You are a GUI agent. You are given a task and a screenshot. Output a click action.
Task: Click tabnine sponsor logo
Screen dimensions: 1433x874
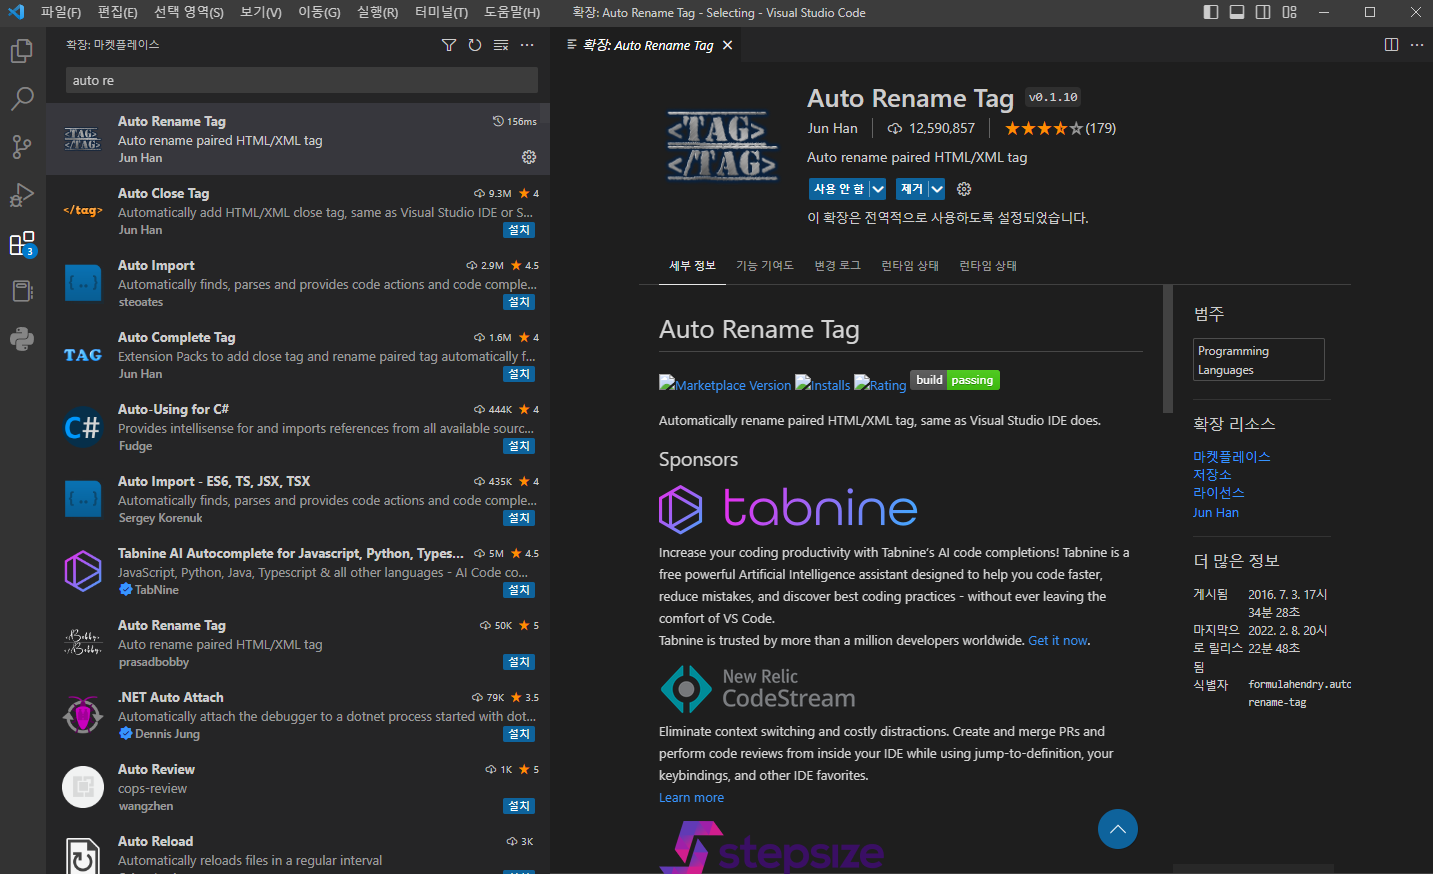(788, 508)
